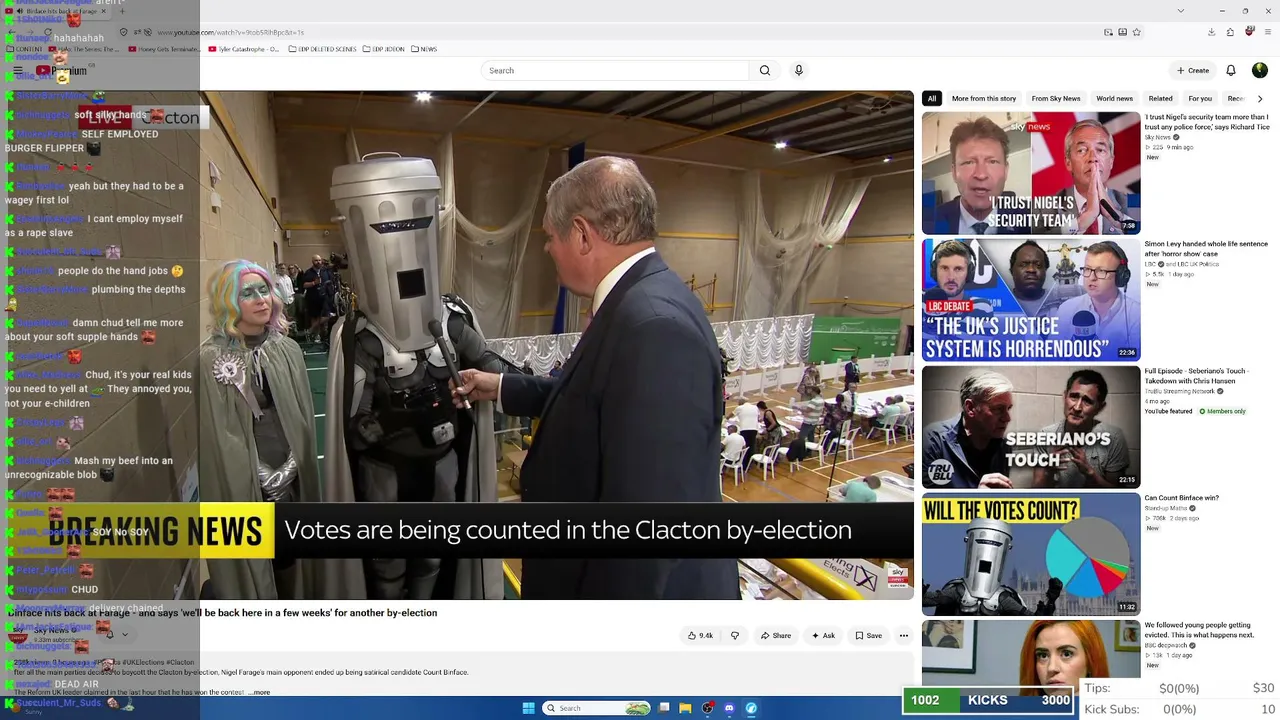The height and width of the screenshot is (720, 1280).
Task: Open YouTube guide hamburger menu
Action: click(17, 70)
